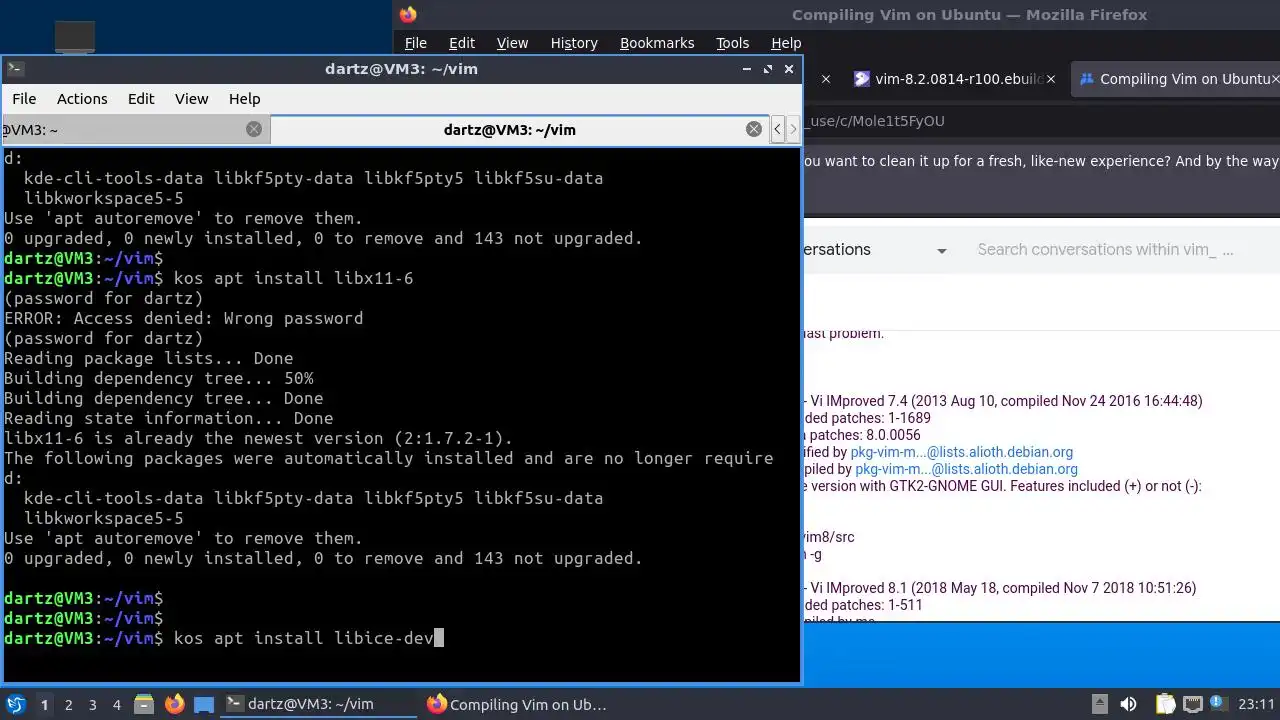Open the terminal Actions menu

tap(82, 98)
